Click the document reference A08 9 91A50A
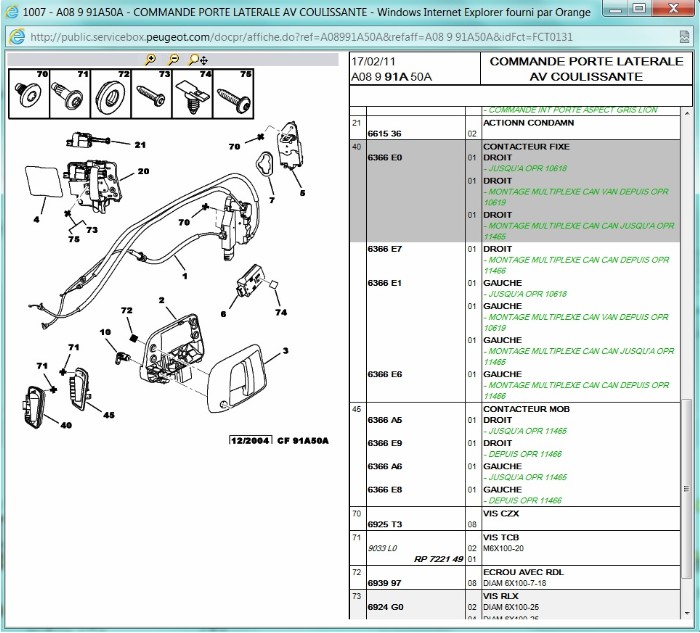The image size is (700, 633). tap(392, 77)
